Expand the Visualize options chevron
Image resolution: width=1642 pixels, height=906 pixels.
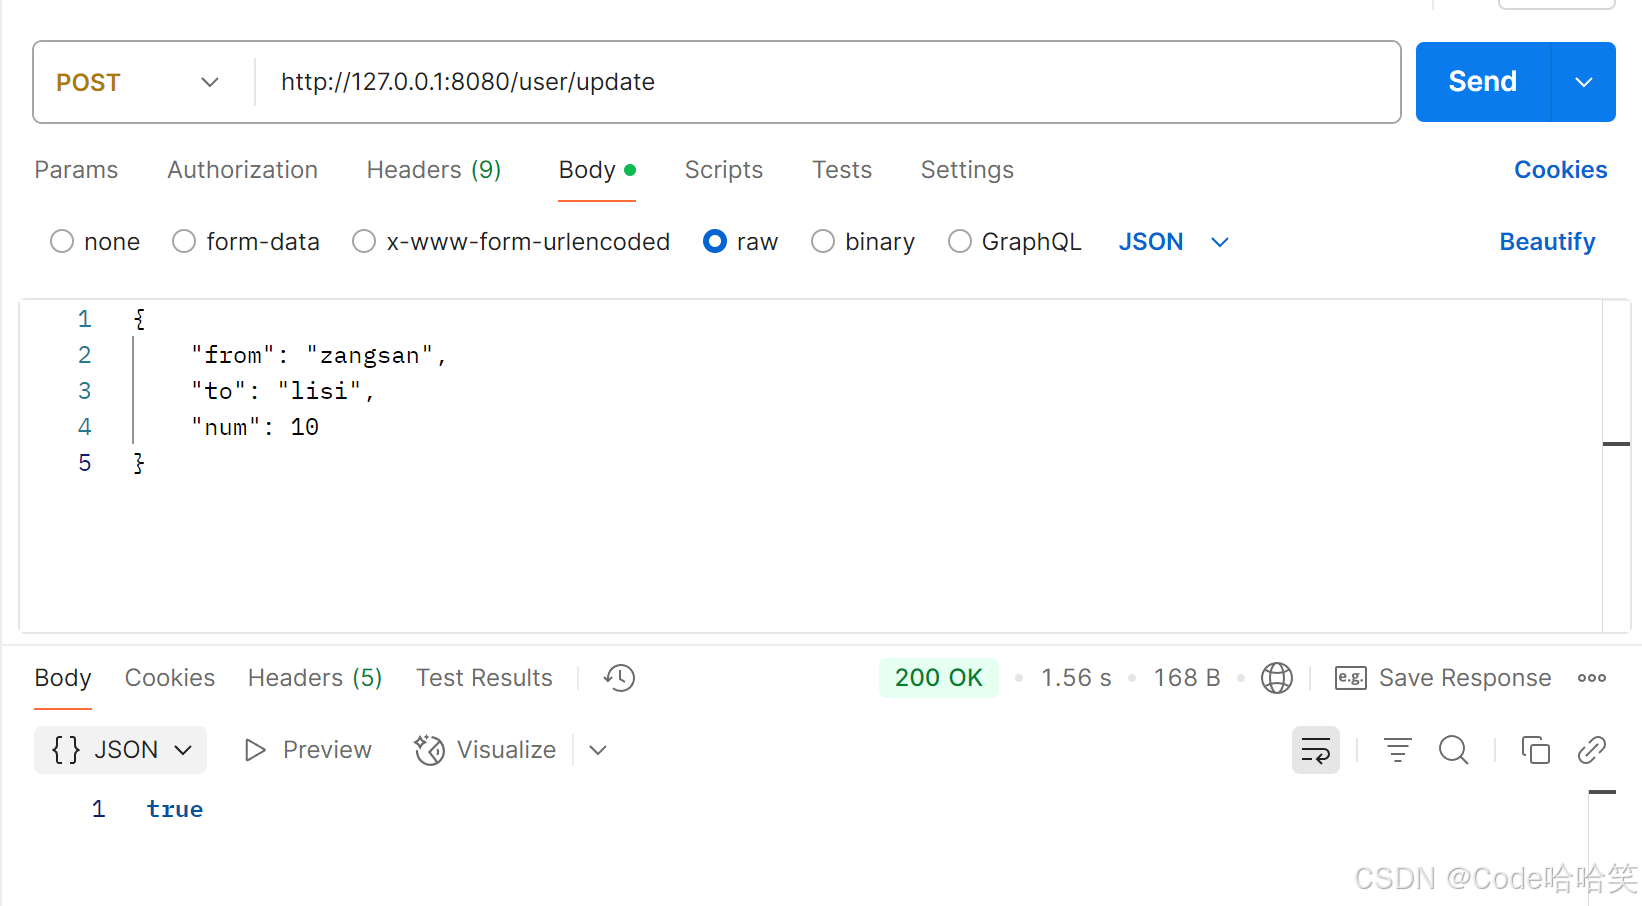point(598,750)
